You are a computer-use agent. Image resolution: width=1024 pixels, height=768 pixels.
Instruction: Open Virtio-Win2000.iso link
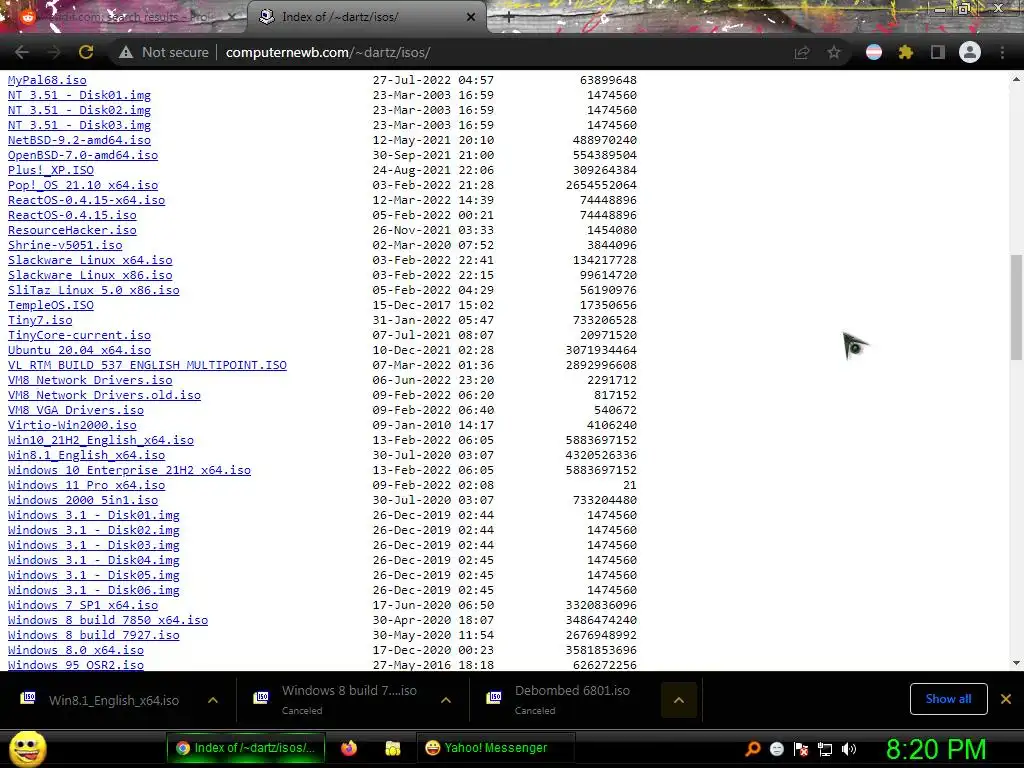(72, 426)
